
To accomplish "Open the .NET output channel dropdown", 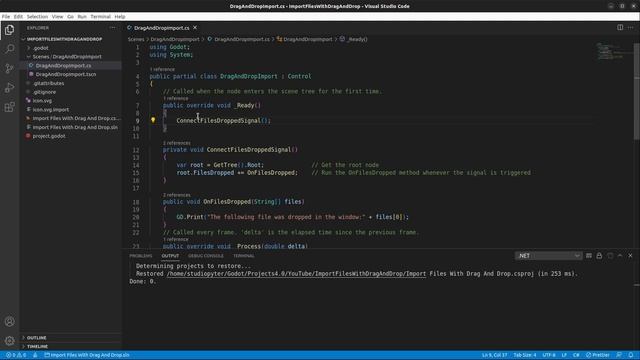I will coord(549,256).
